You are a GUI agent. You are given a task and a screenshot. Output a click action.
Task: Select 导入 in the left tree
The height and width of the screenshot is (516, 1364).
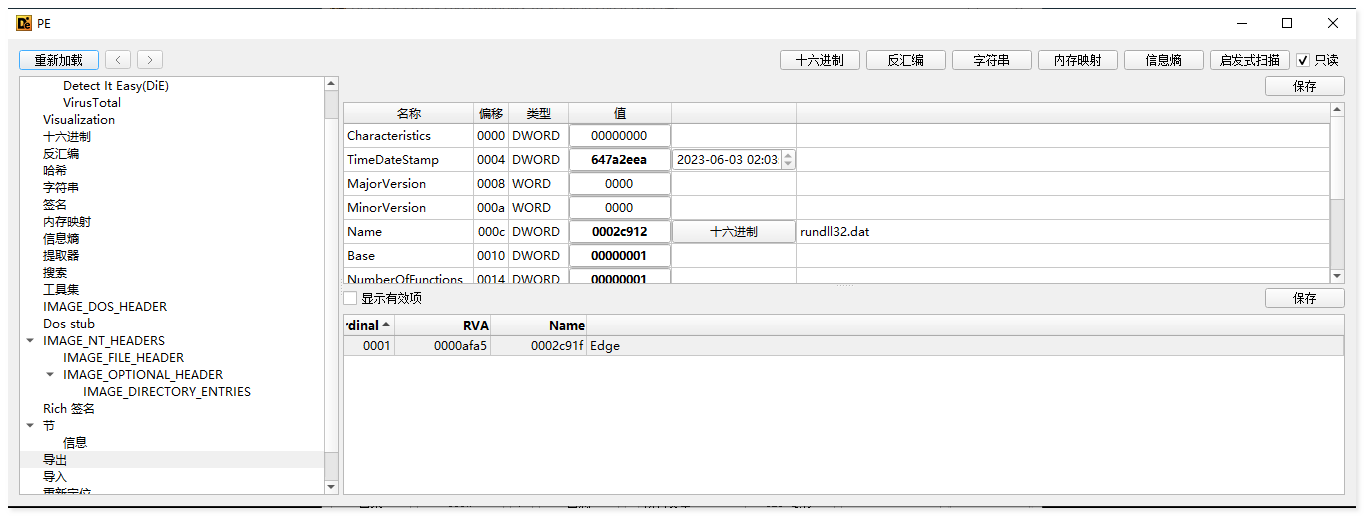pos(55,477)
